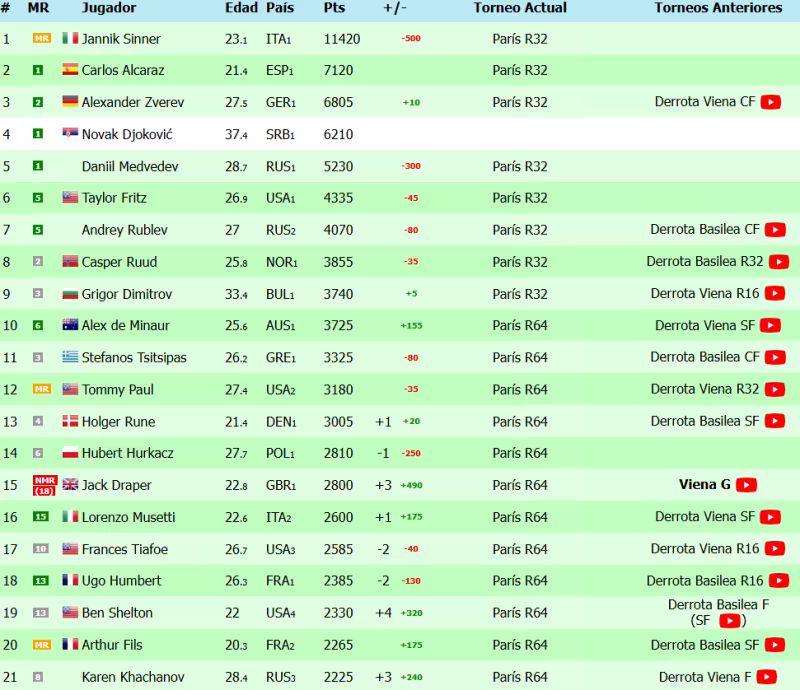The image size is (800, 690).
Task: Click the +/- column header
Action: (395, 8)
